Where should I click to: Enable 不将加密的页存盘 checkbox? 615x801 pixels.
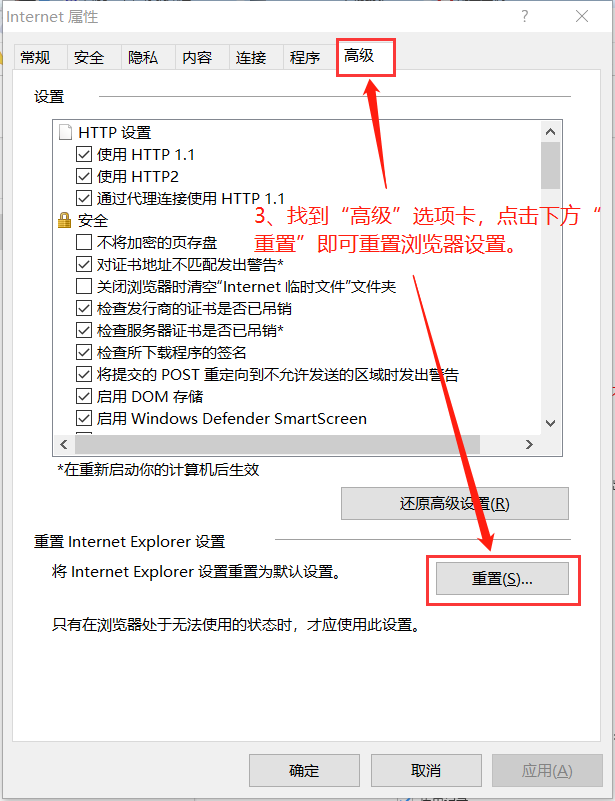pyautogui.click(x=83, y=242)
